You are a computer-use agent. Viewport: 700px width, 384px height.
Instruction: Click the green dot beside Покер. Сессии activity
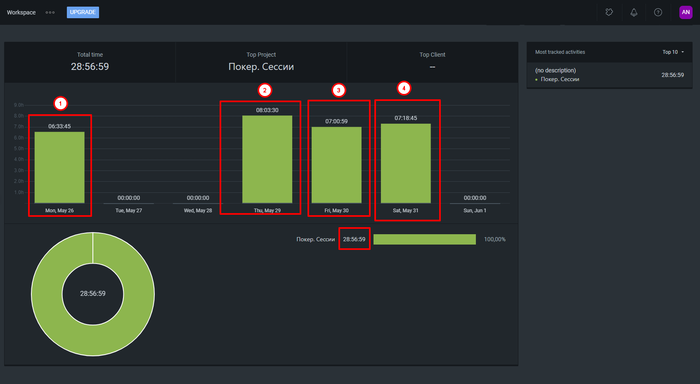[537, 80]
